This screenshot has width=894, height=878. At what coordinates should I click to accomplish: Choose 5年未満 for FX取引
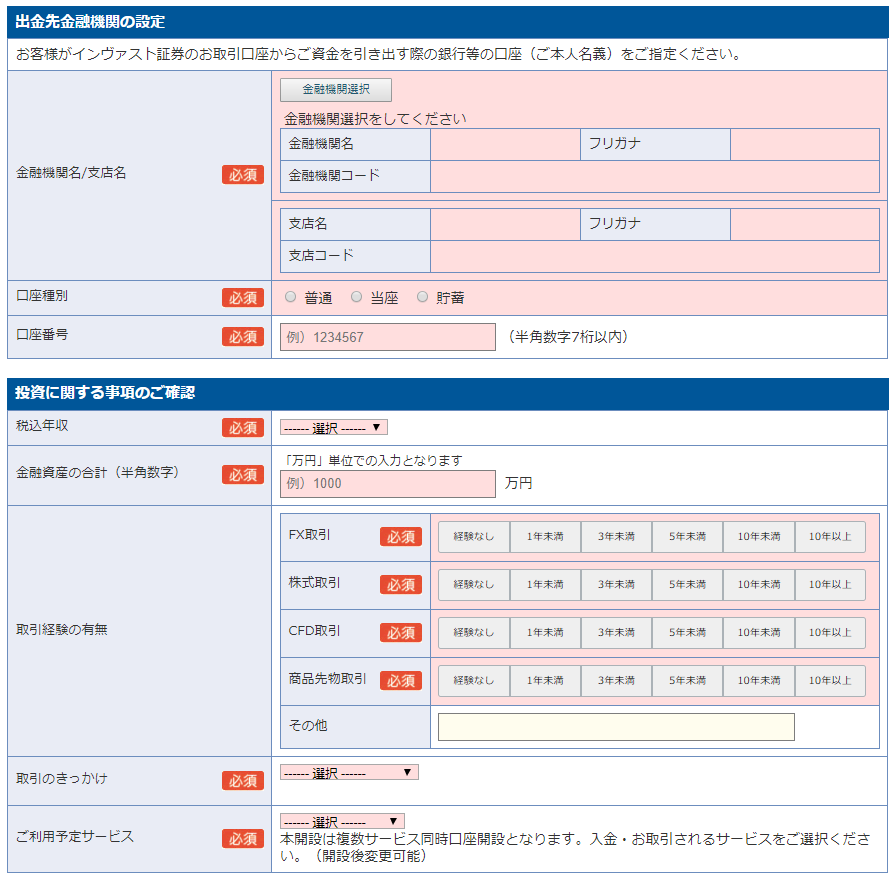pos(688,536)
